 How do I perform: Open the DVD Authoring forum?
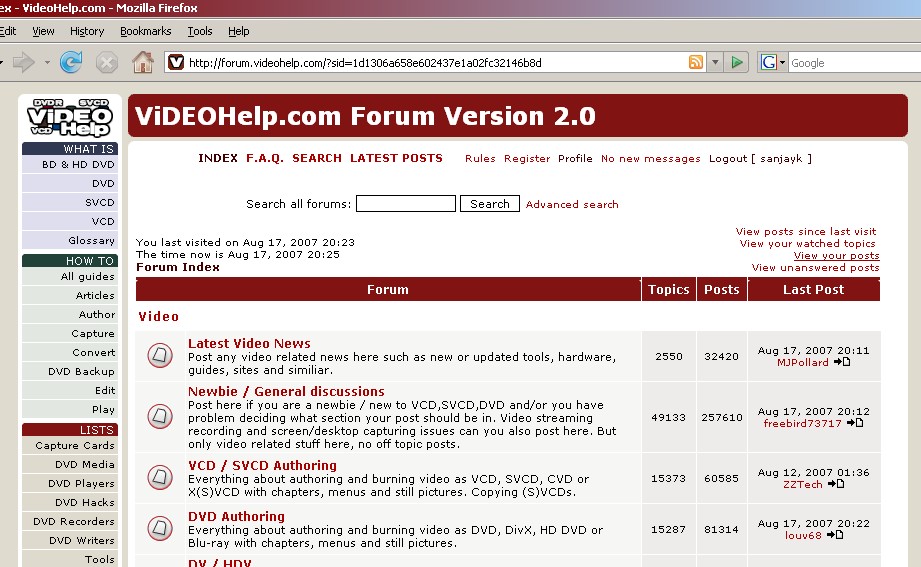(236, 516)
